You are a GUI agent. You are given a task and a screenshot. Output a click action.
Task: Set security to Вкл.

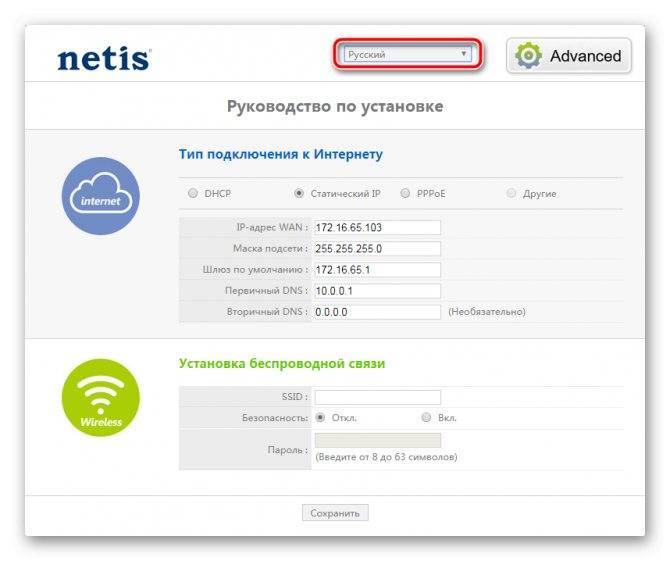426,417
